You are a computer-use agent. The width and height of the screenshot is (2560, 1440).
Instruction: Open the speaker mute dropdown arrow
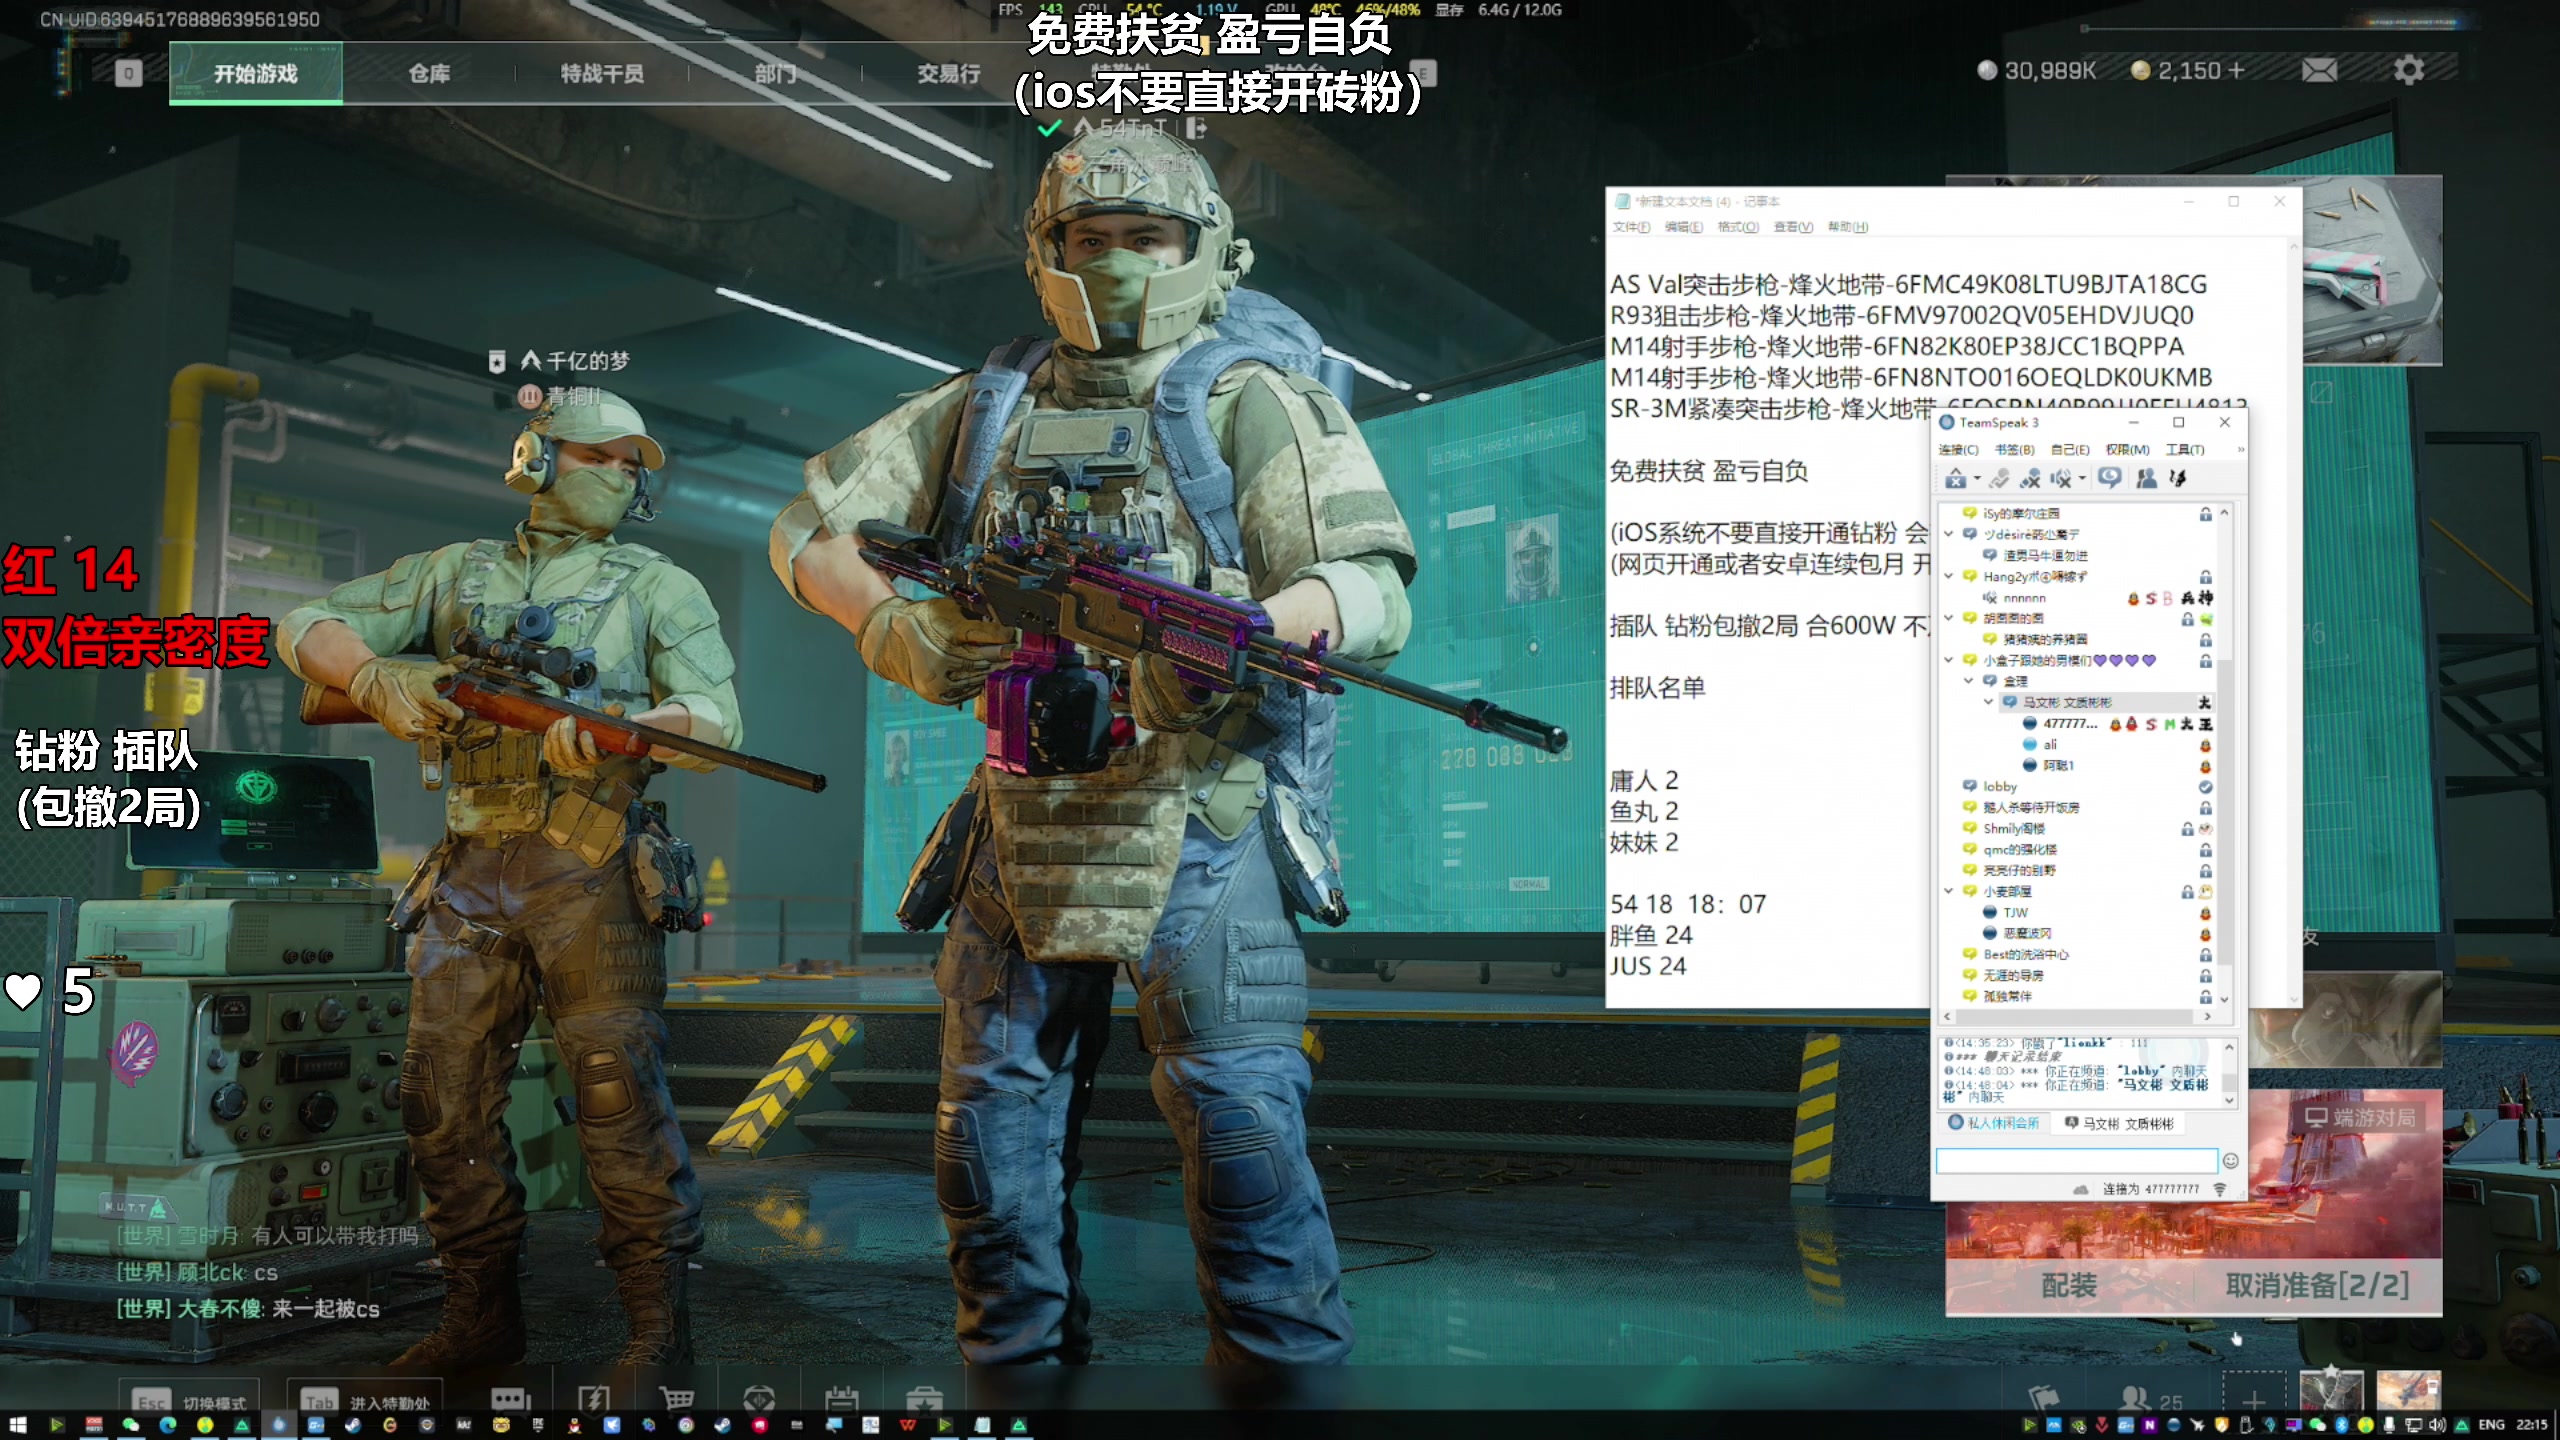[x=2082, y=479]
